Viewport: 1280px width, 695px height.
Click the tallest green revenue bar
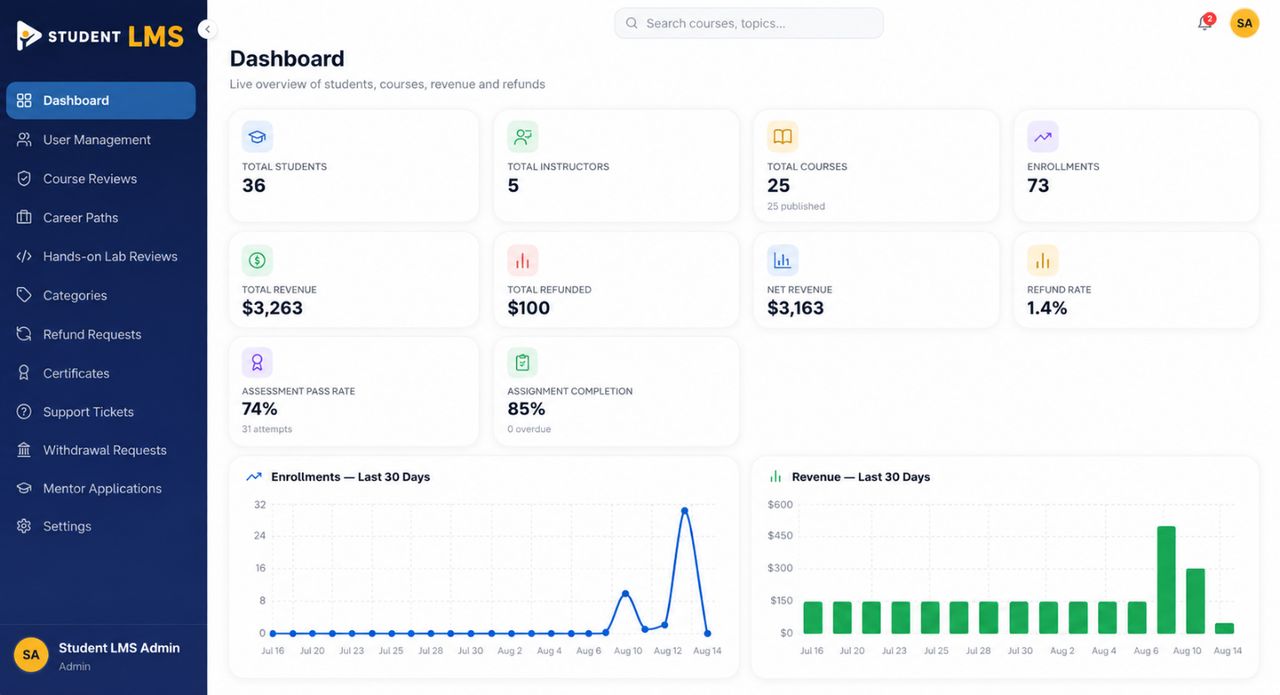1166,580
